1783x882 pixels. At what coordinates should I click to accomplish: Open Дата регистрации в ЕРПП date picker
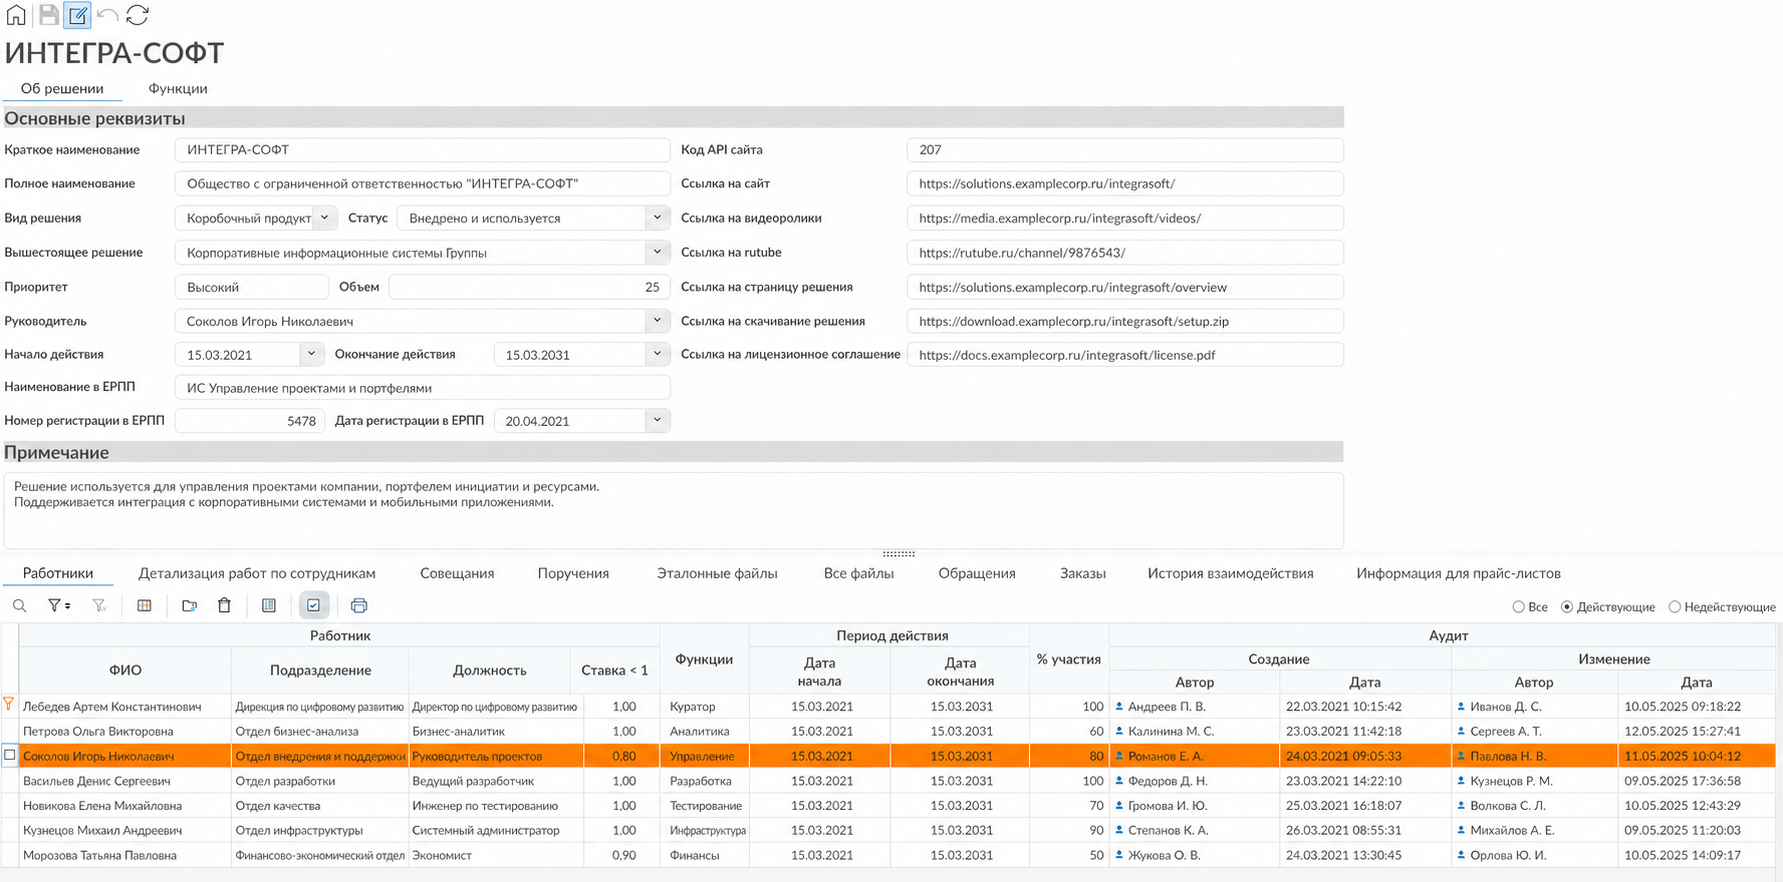[657, 420]
